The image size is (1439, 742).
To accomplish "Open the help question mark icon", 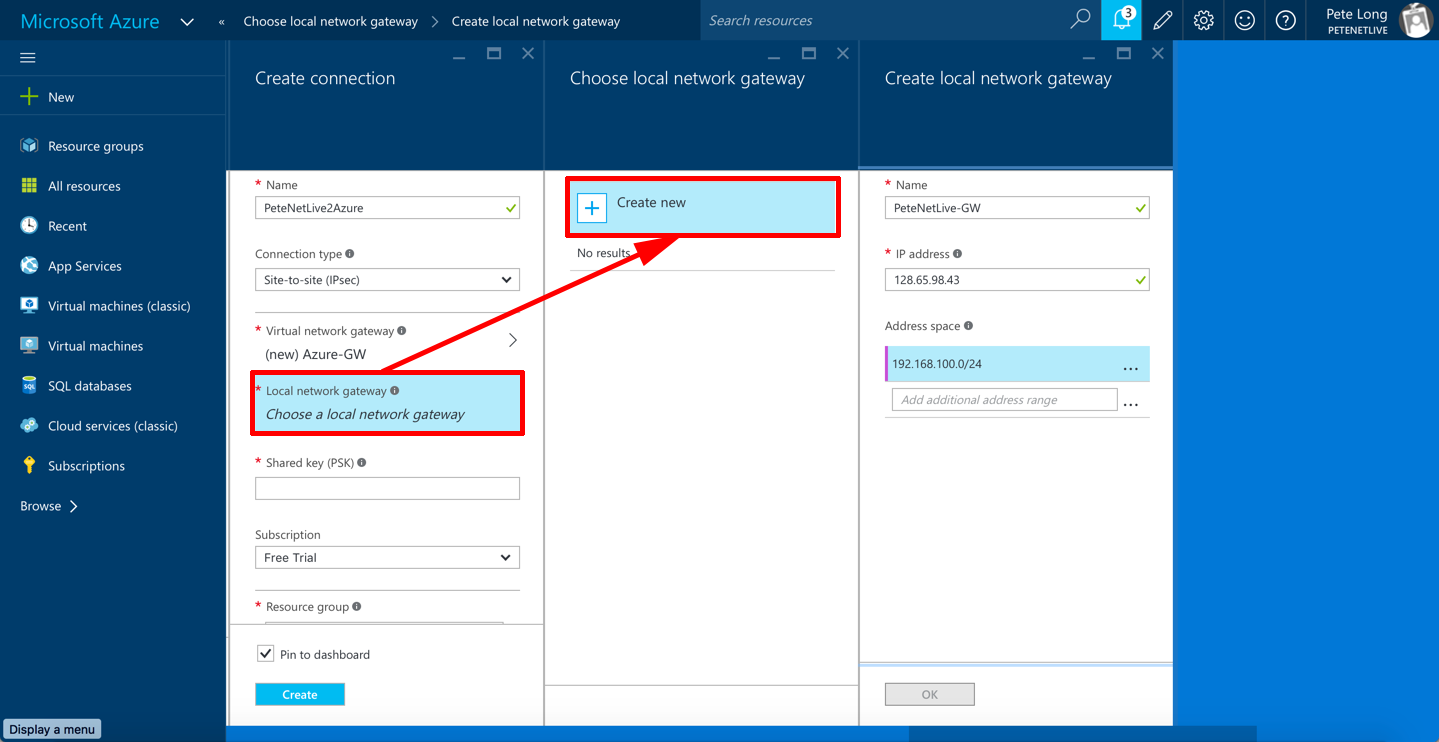I will click(1286, 20).
